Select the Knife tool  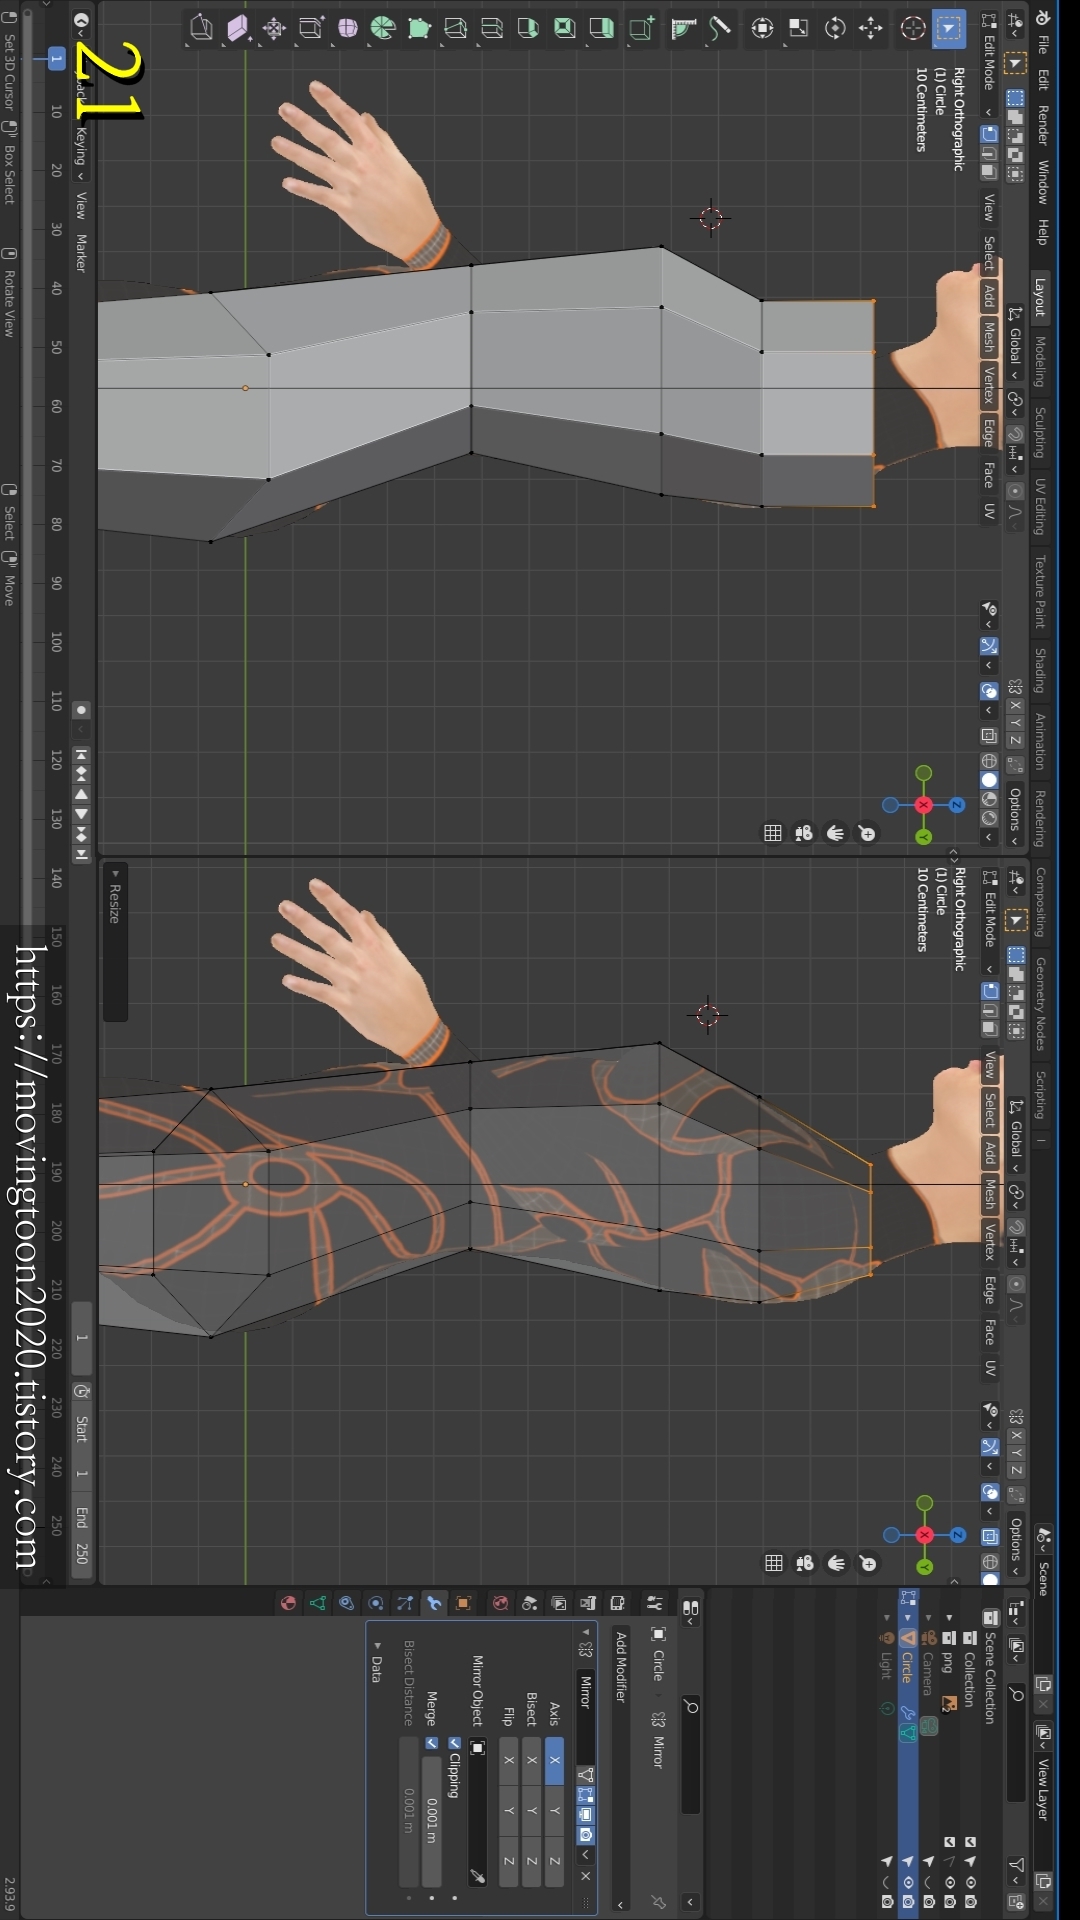pyautogui.click(x=455, y=29)
